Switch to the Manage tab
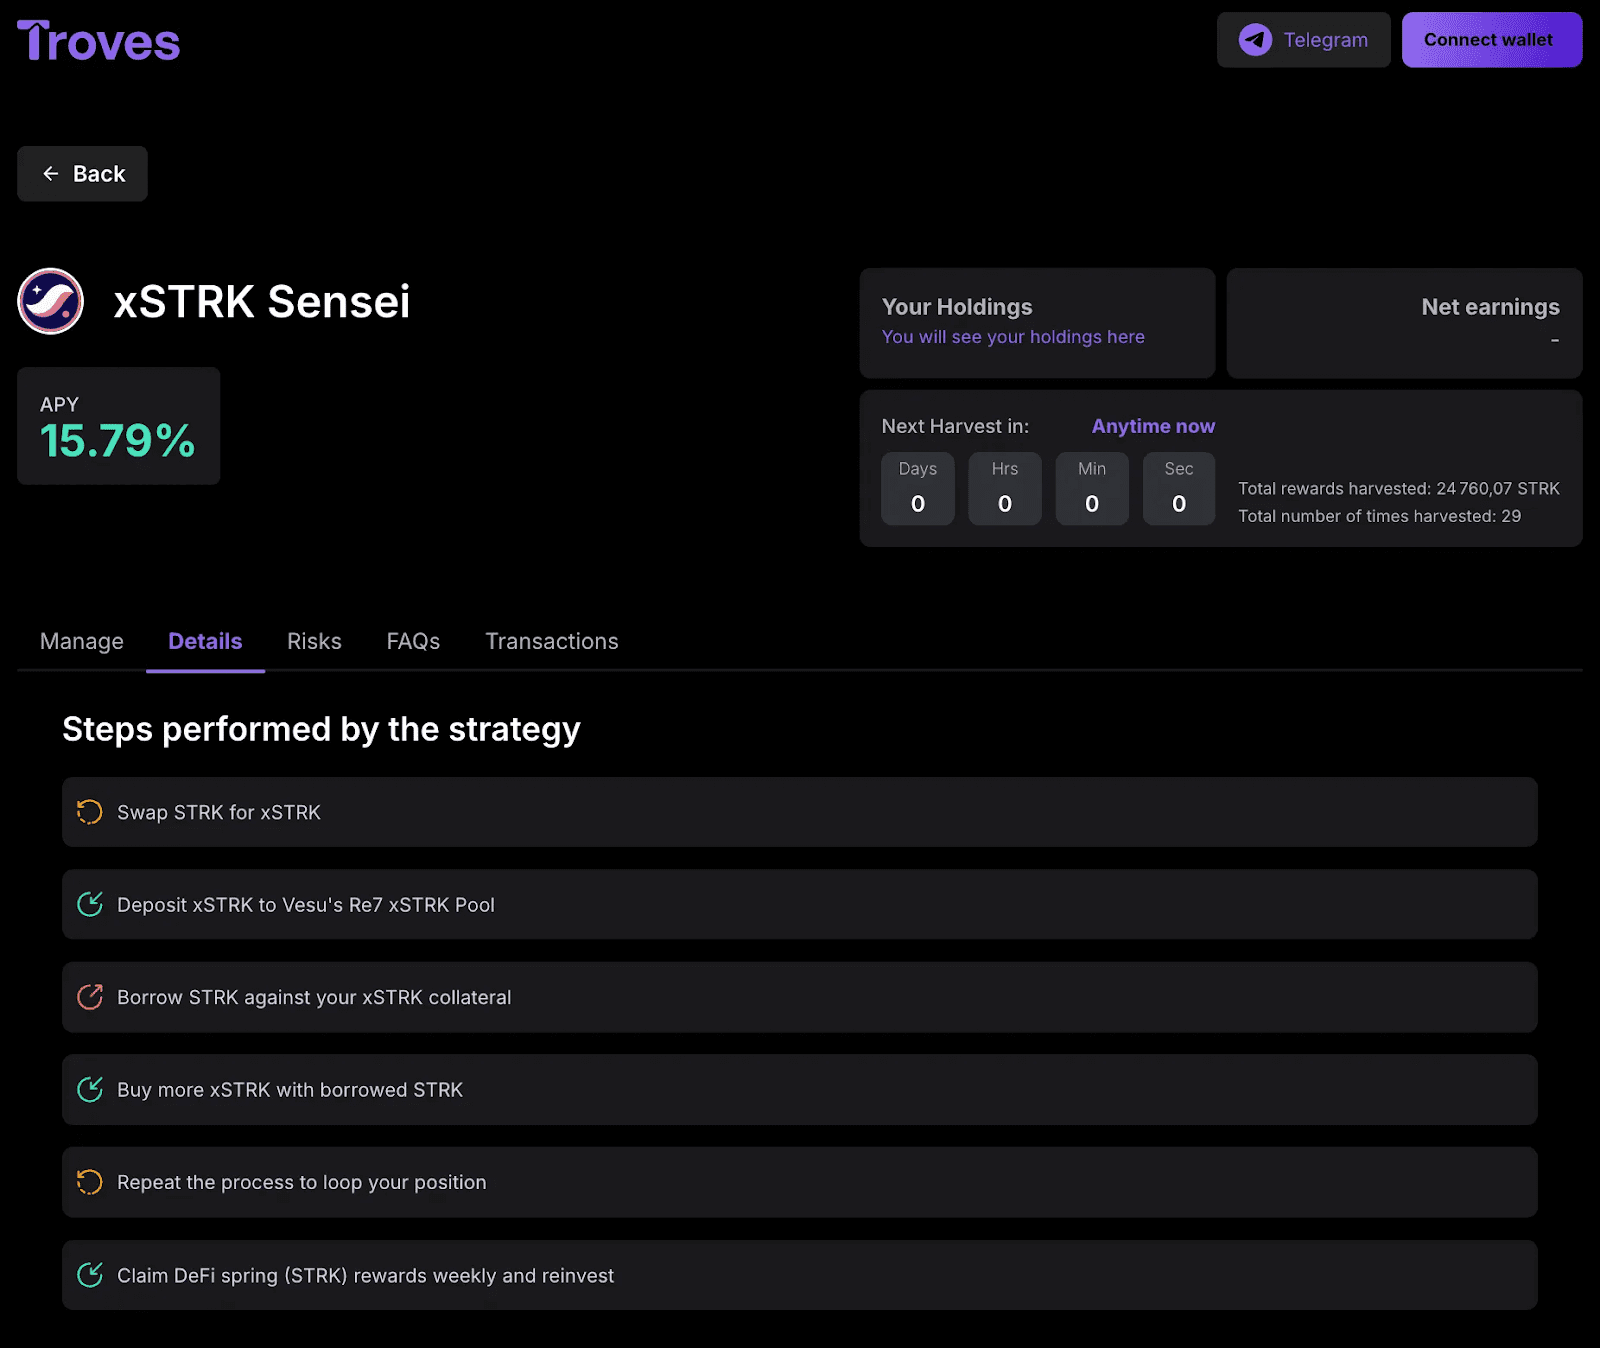 81,641
